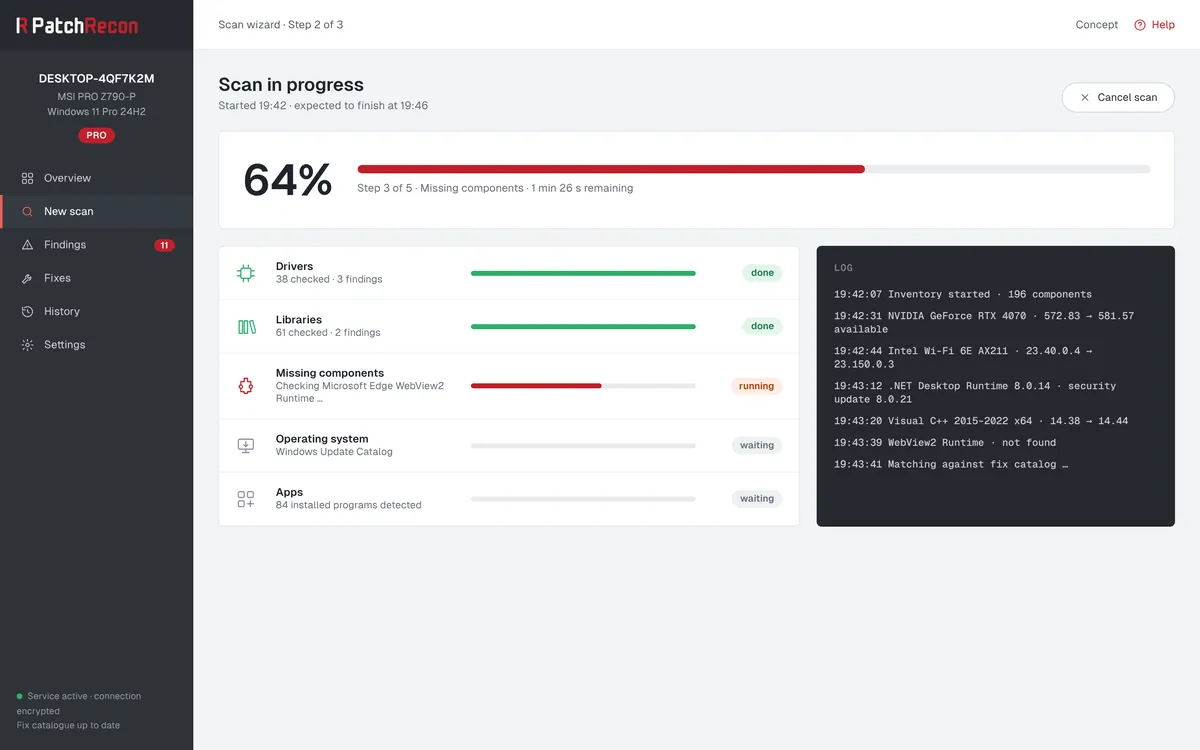Screen dimensions: 1200x750
Task: Click the Fixes wrench icon
Action: click(27, 278)
